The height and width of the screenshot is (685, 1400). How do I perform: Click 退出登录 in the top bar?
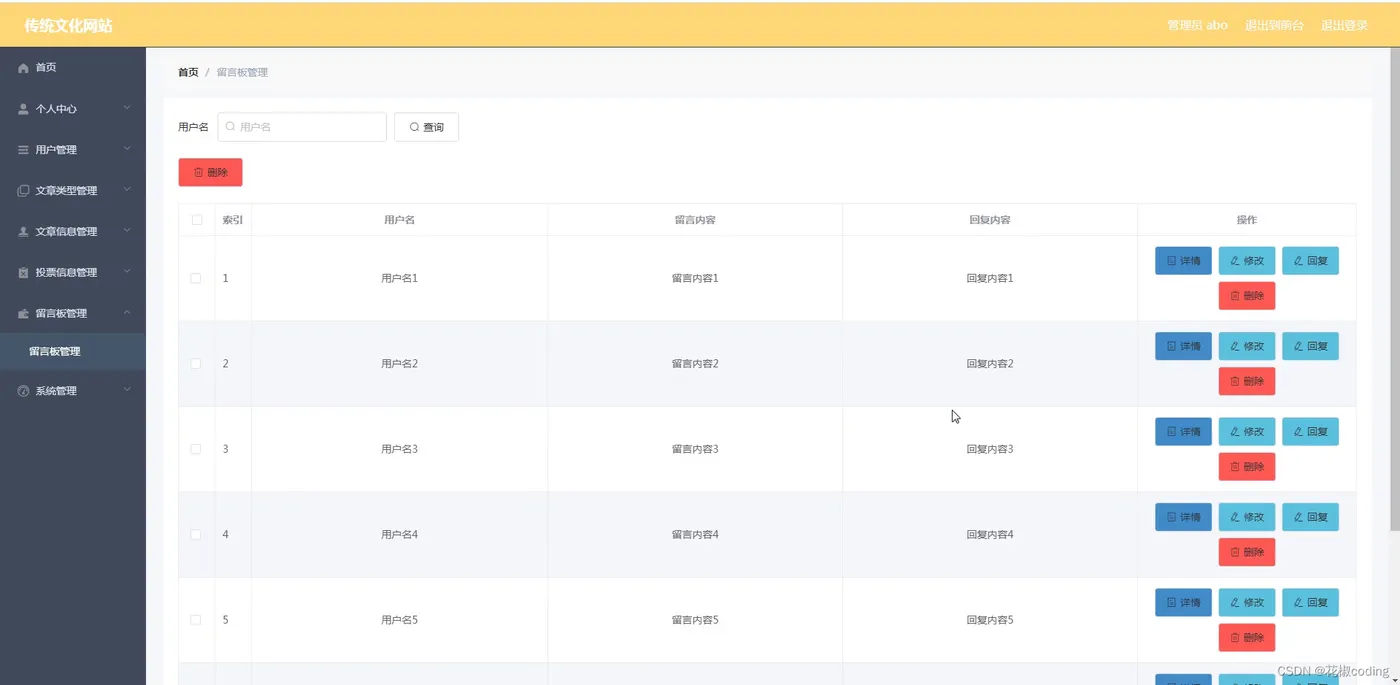coord(1344,25)
